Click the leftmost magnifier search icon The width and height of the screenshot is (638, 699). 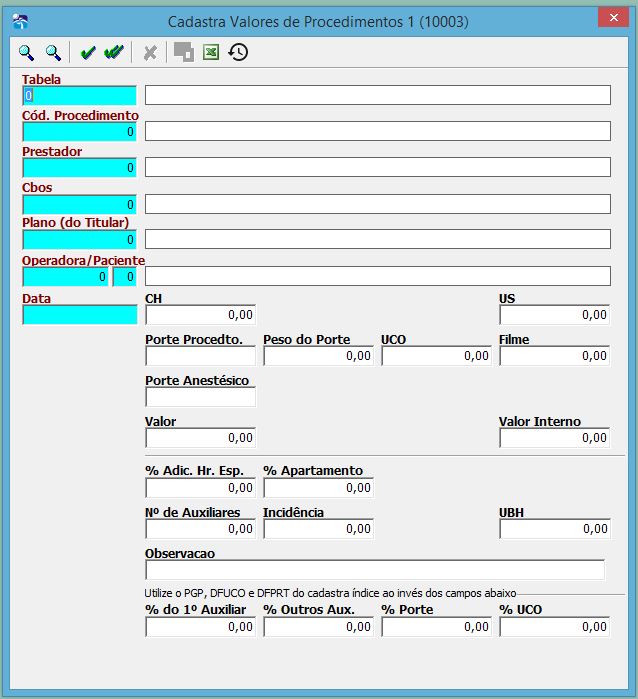pos(26,53)
